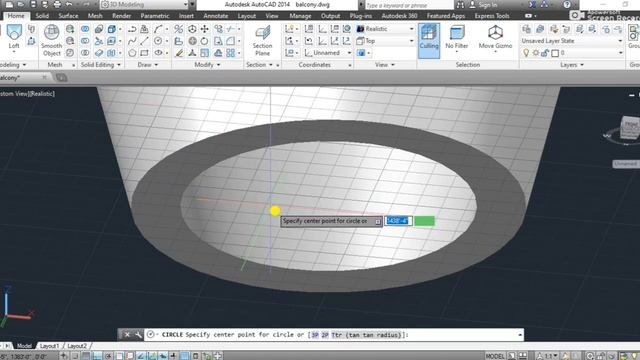Viewport: 640px width, 360px height.
Task: Click the Circle tool in Draw panel
Action: point(158,41)
